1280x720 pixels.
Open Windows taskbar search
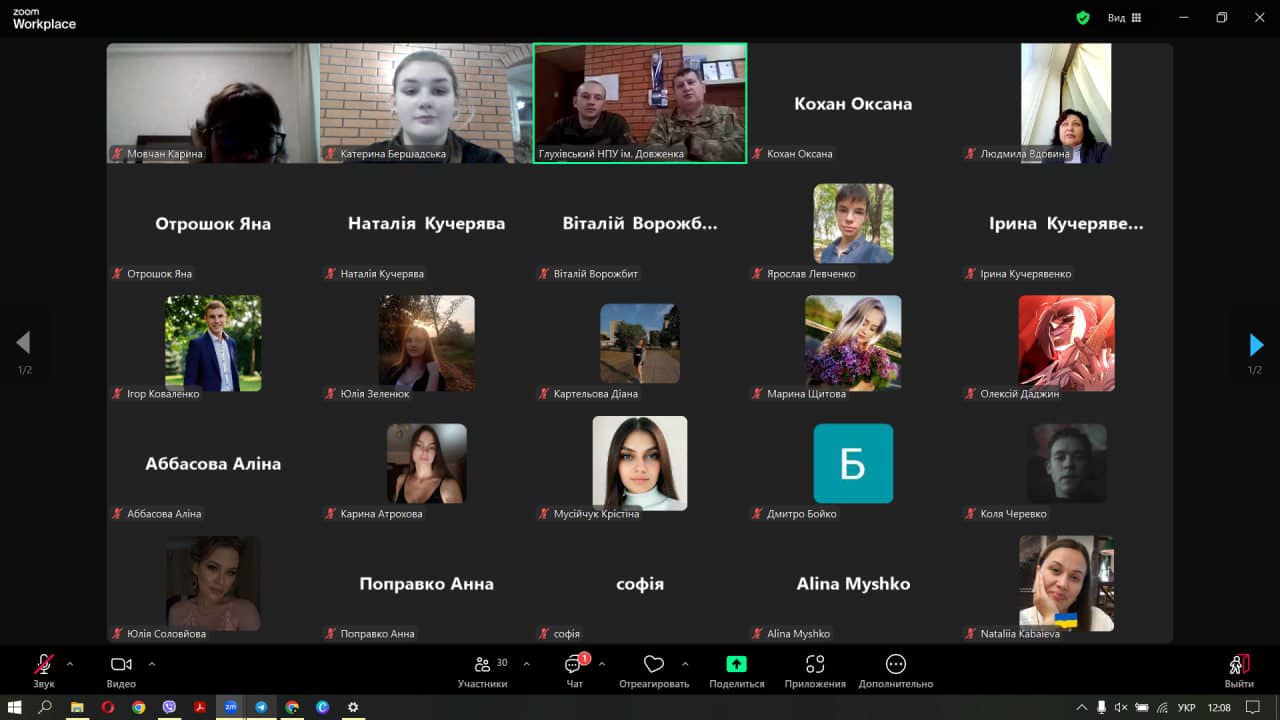[x=45, y=707]
